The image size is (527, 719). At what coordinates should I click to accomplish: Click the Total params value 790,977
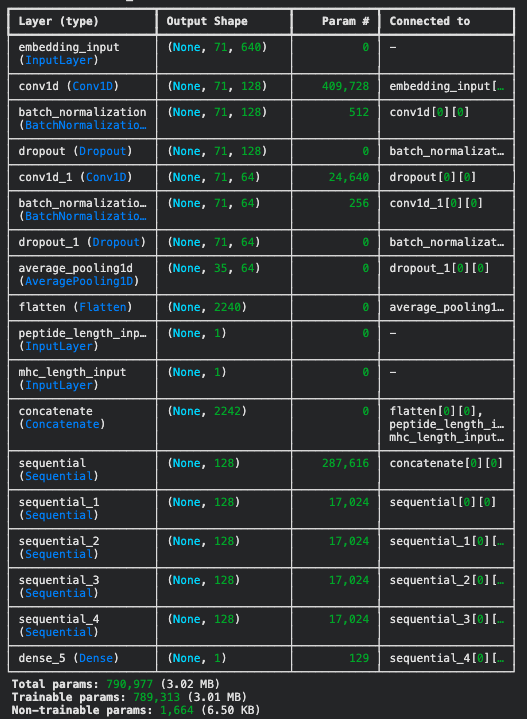click(x=129, y=684)
